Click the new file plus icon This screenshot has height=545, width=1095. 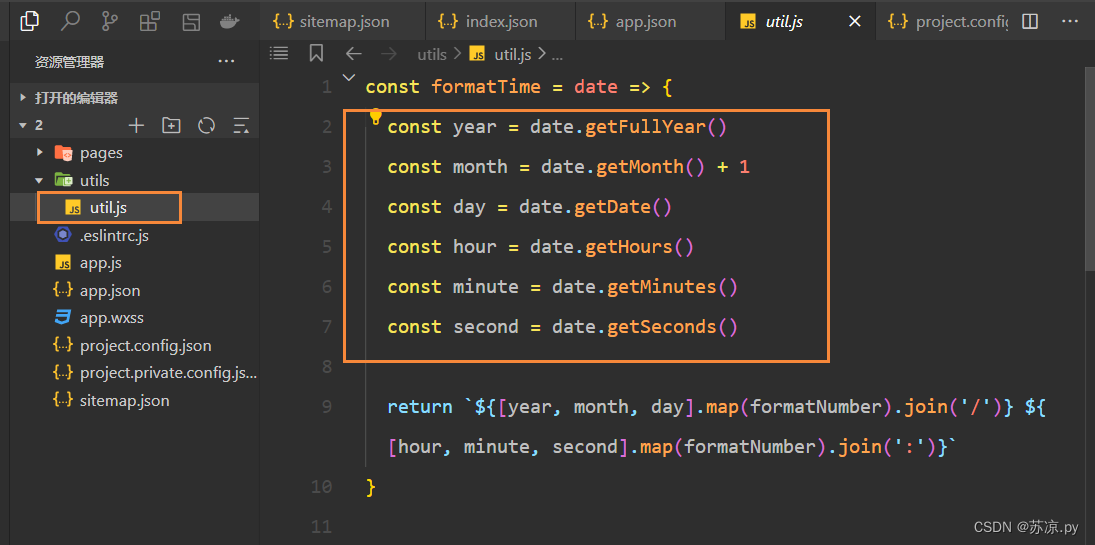click(x=137, y=125)
